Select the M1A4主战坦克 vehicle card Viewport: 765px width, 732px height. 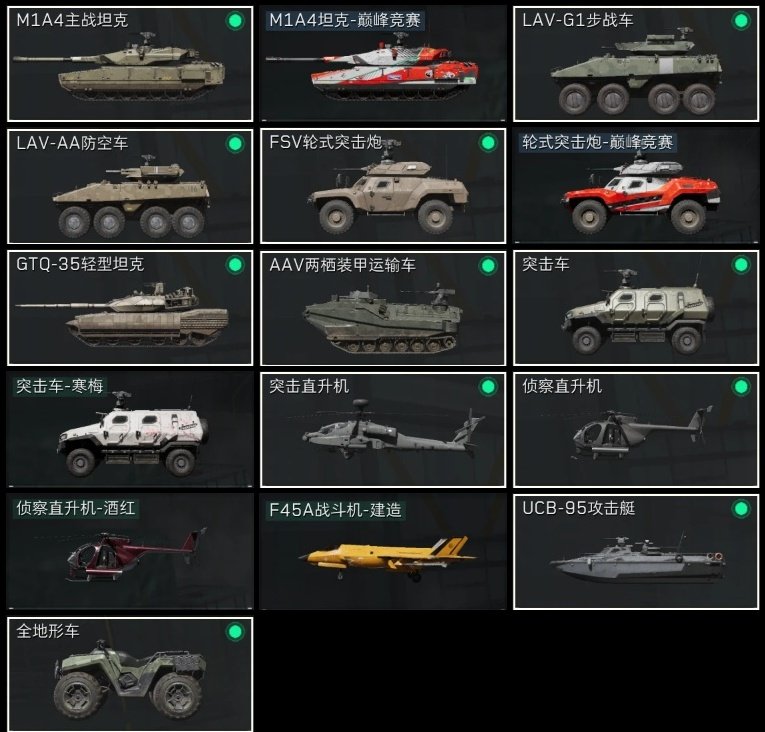(x=130, y=63)
